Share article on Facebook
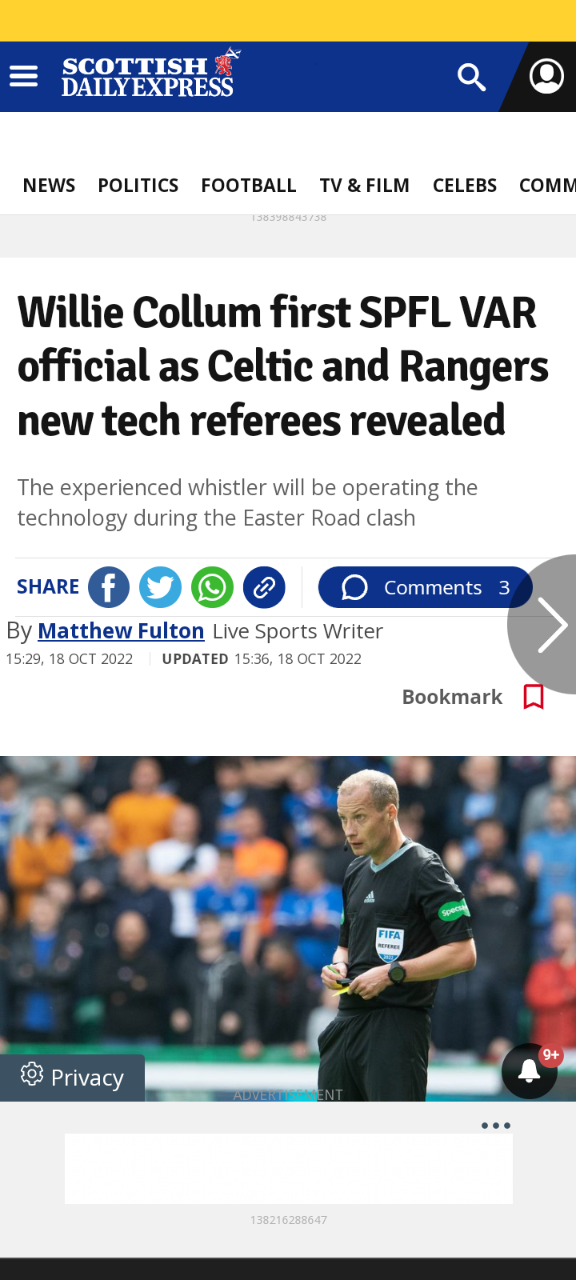This screenshot has height=1280, width=576. tap(109, 587)
